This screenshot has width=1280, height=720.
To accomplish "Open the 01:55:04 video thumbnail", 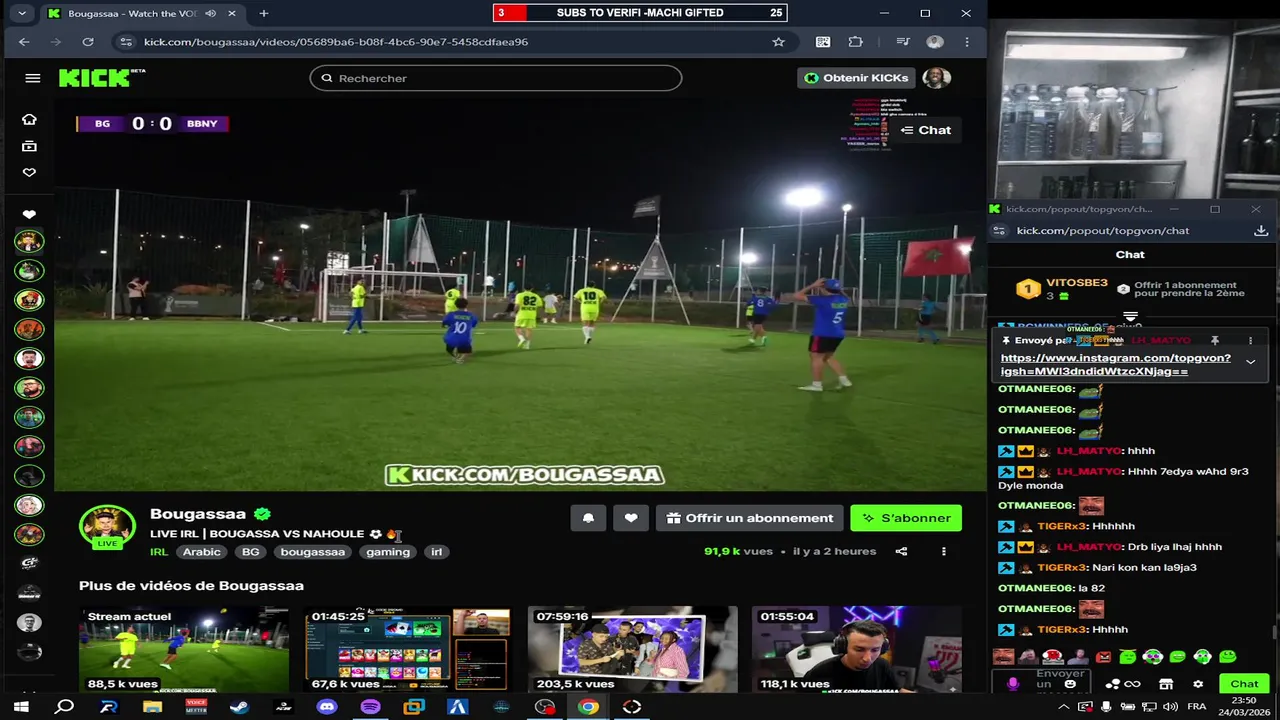I will coord(856,649).
